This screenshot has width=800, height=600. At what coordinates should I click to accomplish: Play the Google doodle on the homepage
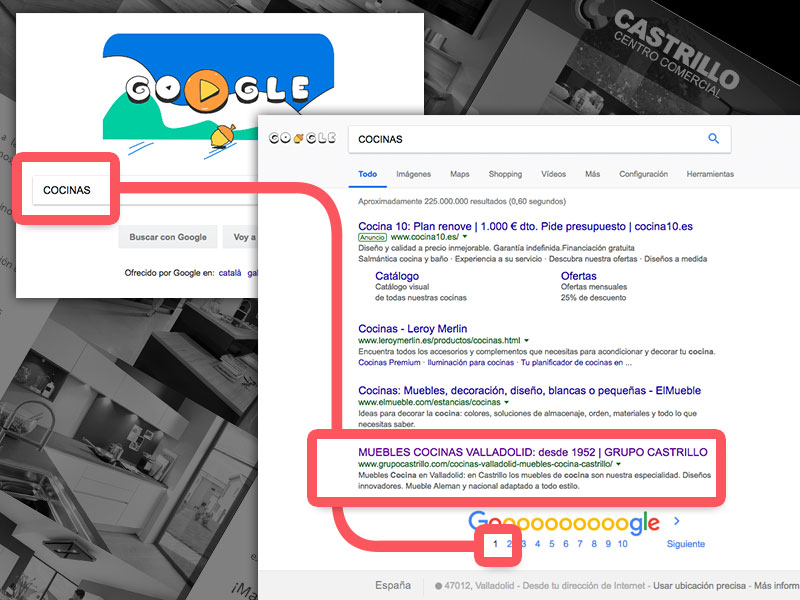pyautogui.click(x=205, y=91)
